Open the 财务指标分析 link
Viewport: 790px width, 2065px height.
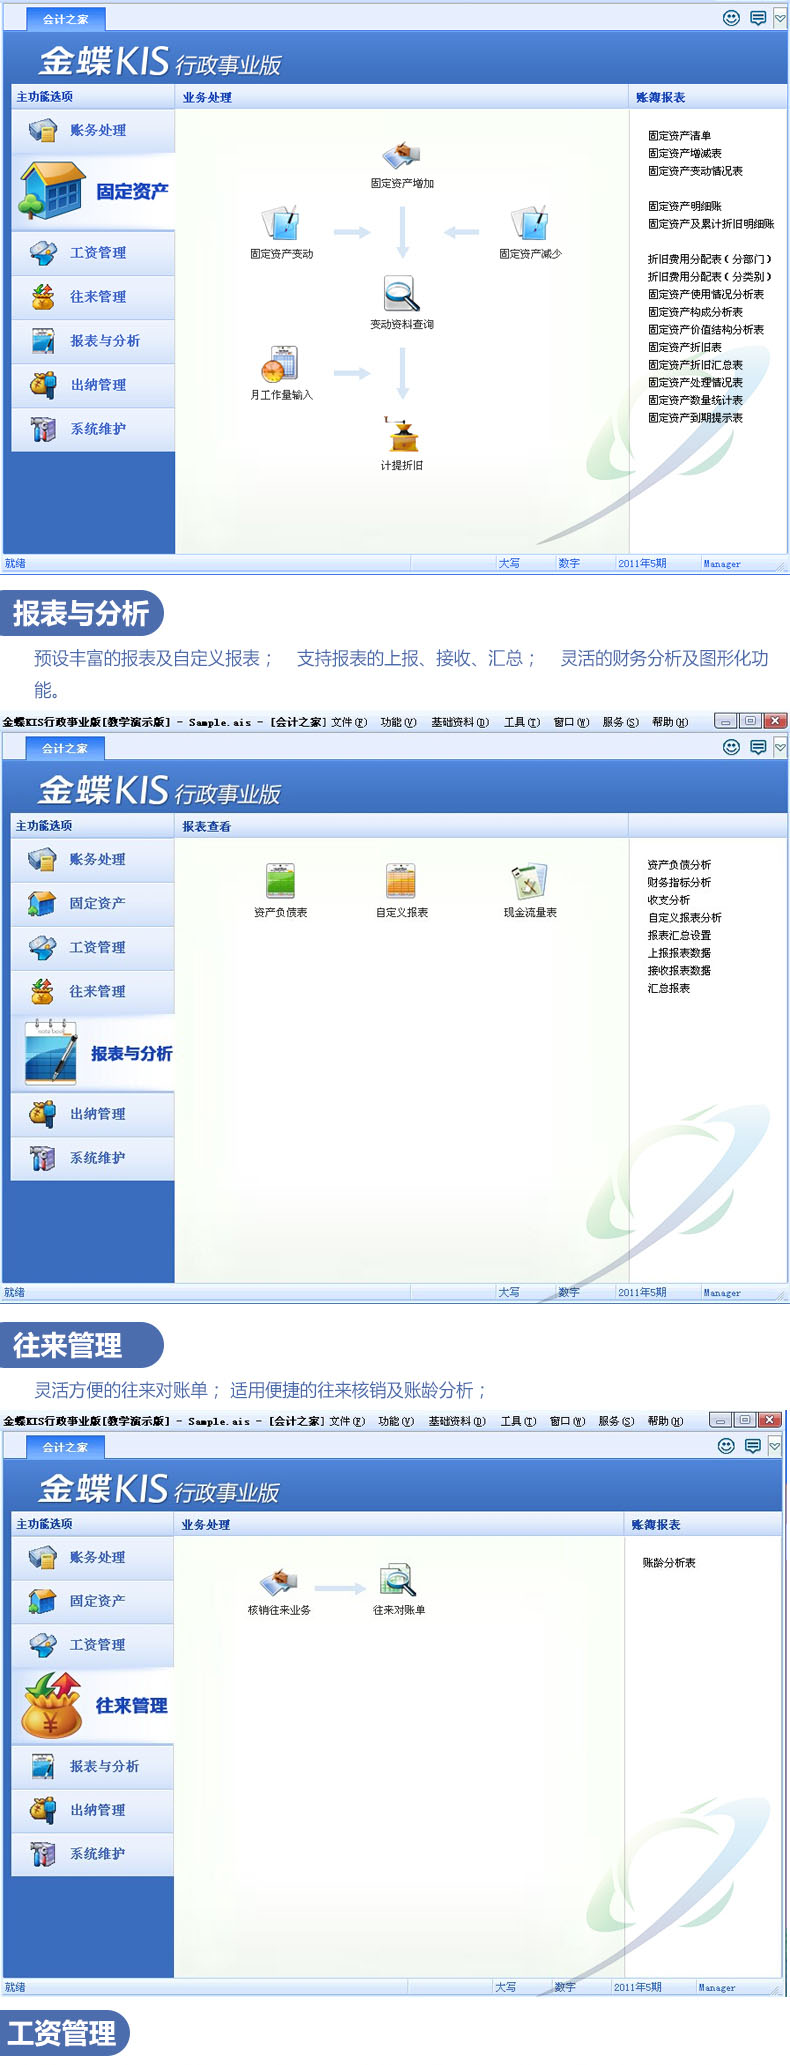pyautogui.click(x=679, y=883)
